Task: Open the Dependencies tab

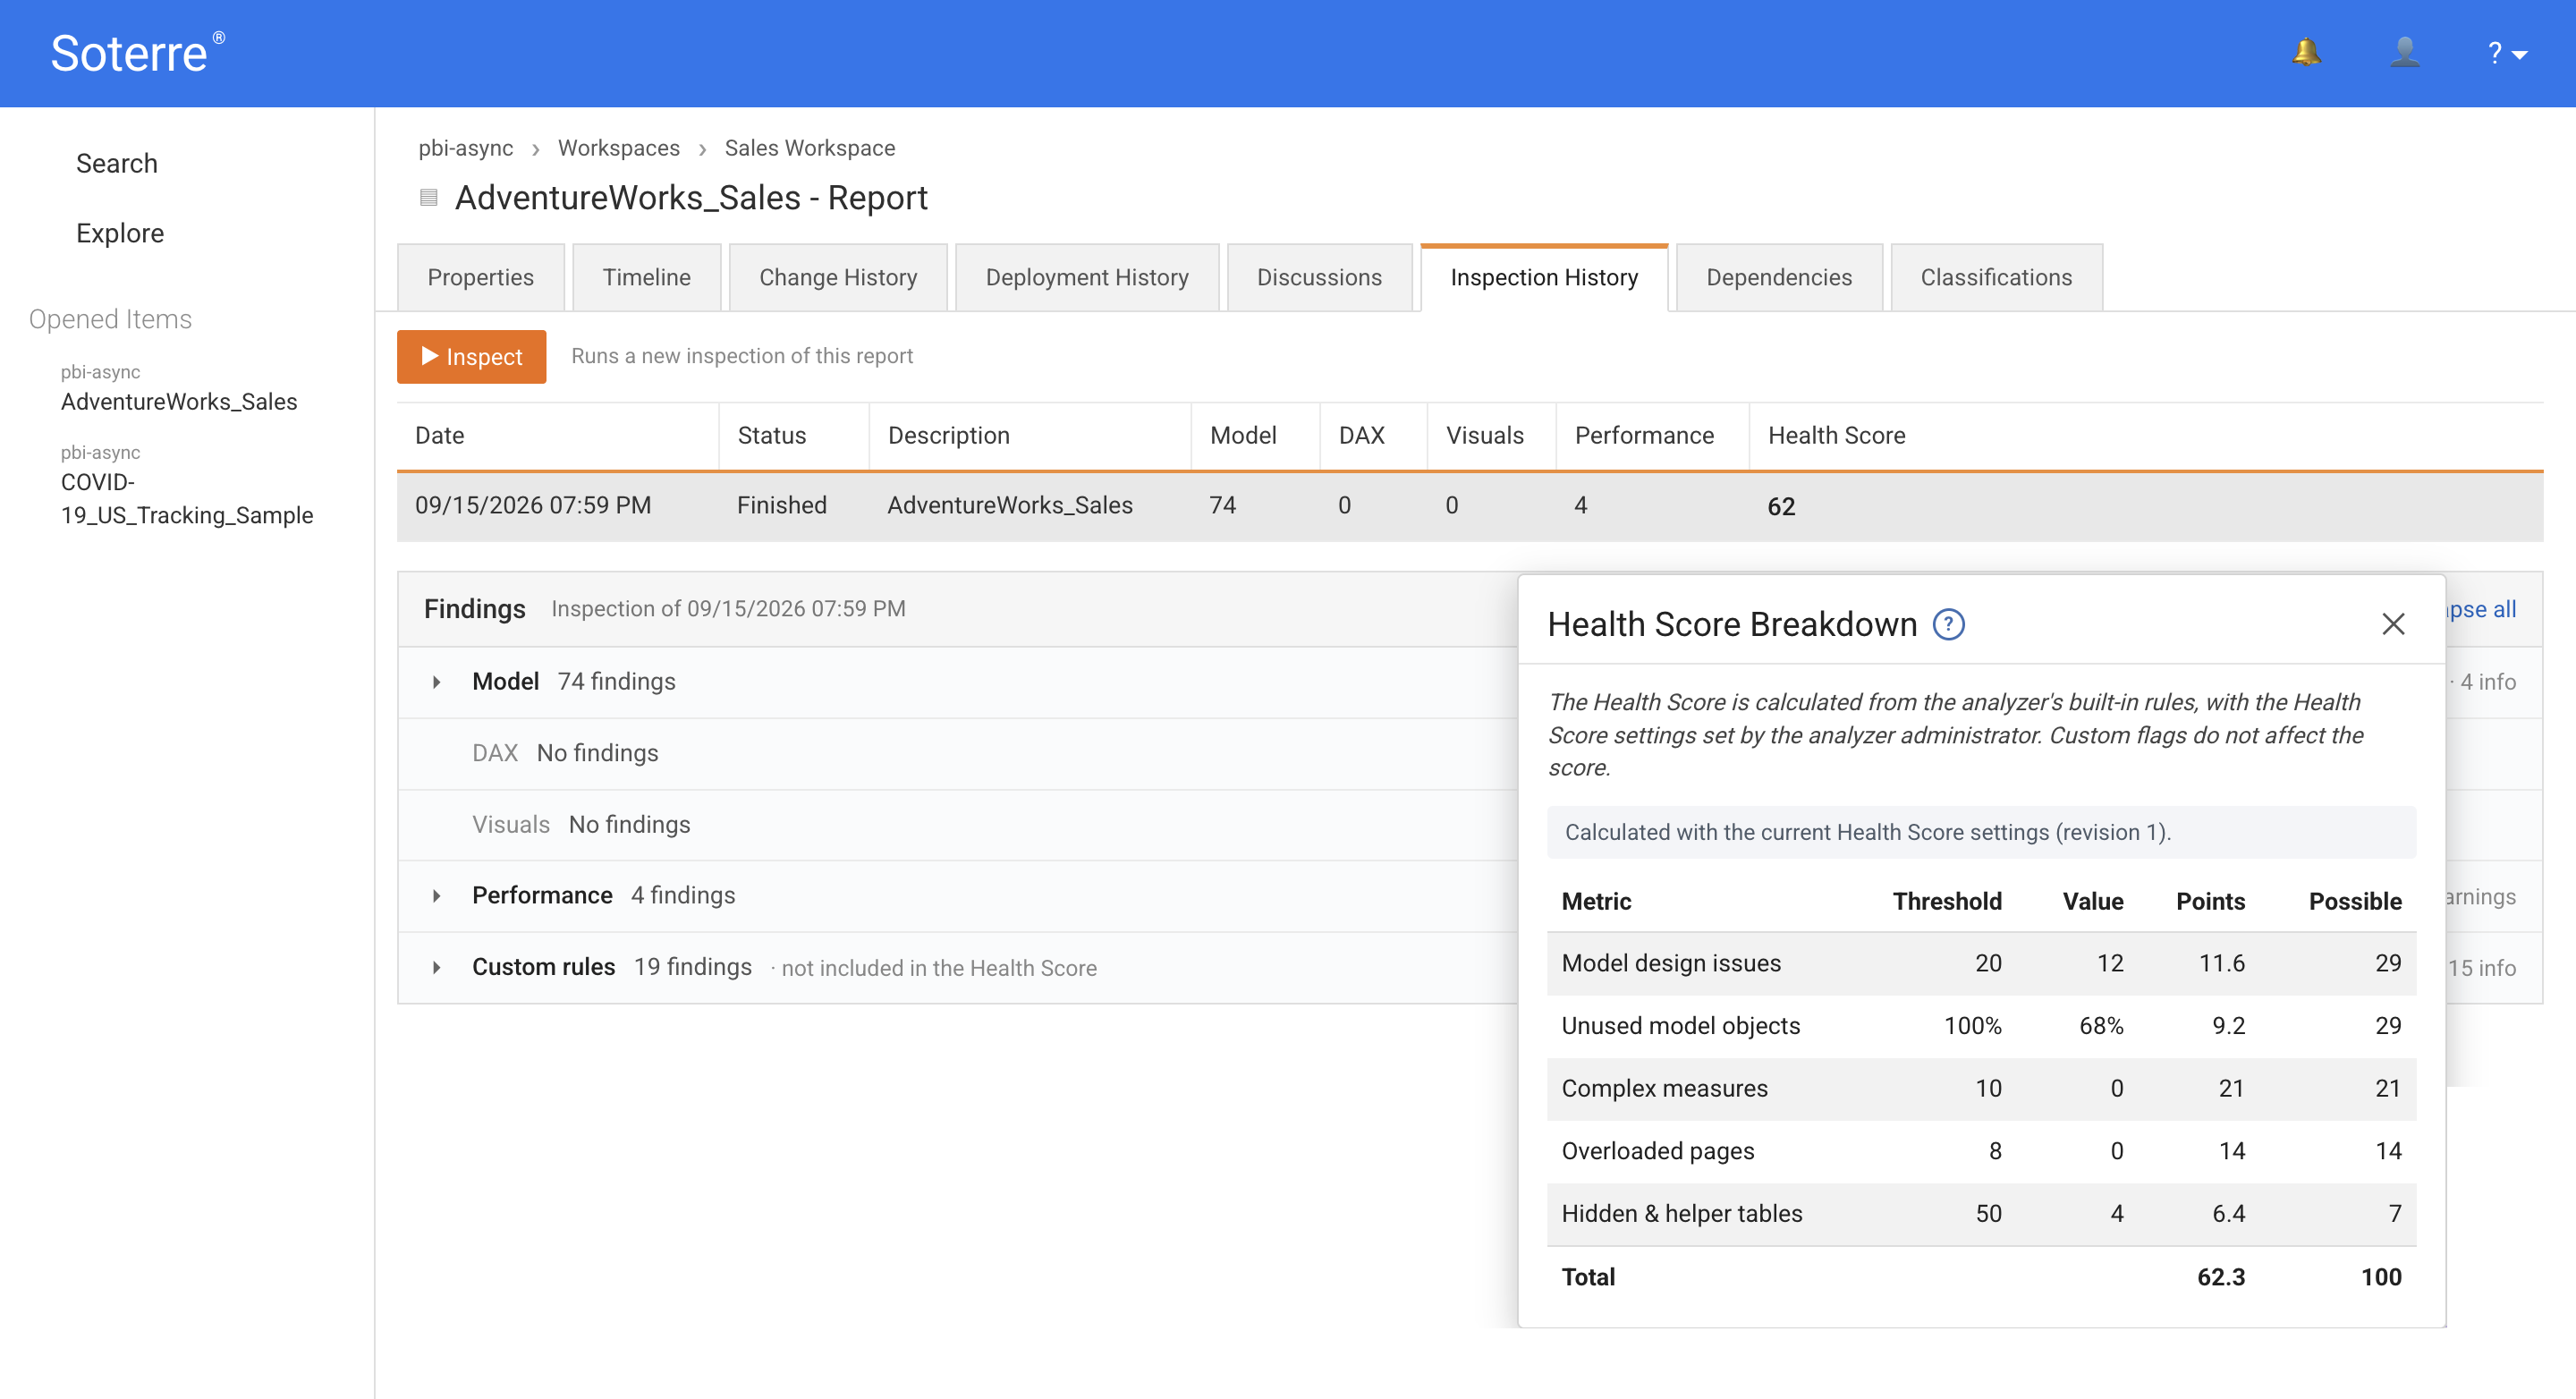Action: pyautogui.click(x=1778, y=277)
